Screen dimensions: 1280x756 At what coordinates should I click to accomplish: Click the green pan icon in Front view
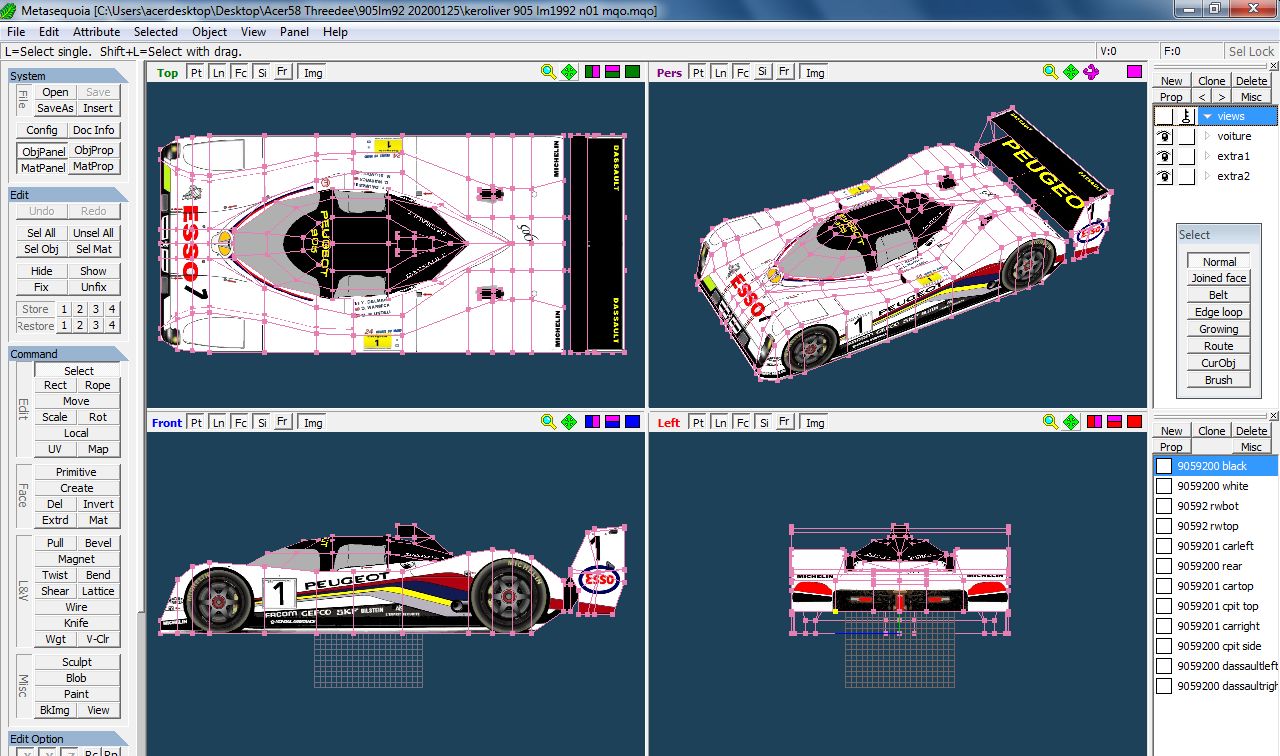coord(569,422)
